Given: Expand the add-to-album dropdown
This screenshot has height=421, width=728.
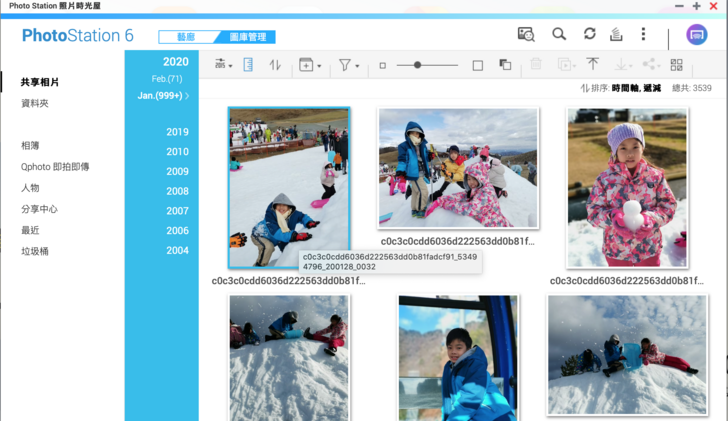Looking at the screenshot, I should (x=309, y=65).
